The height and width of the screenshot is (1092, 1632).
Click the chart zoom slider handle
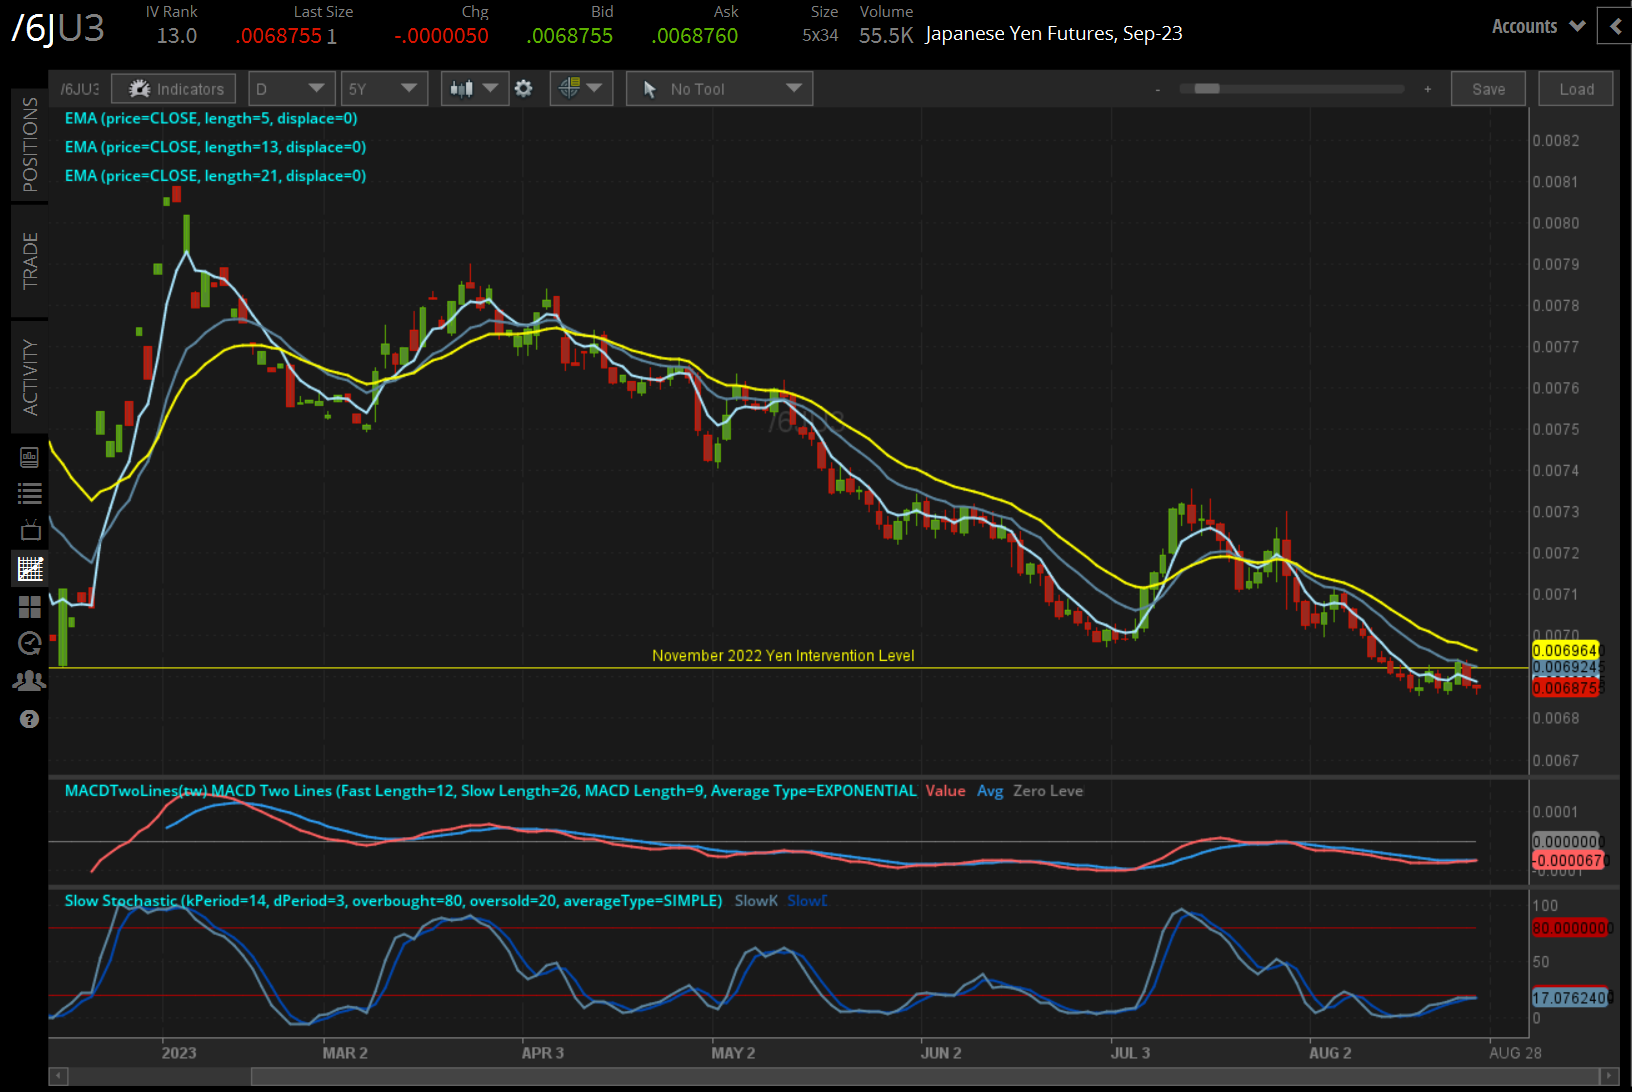(1207, 89)
